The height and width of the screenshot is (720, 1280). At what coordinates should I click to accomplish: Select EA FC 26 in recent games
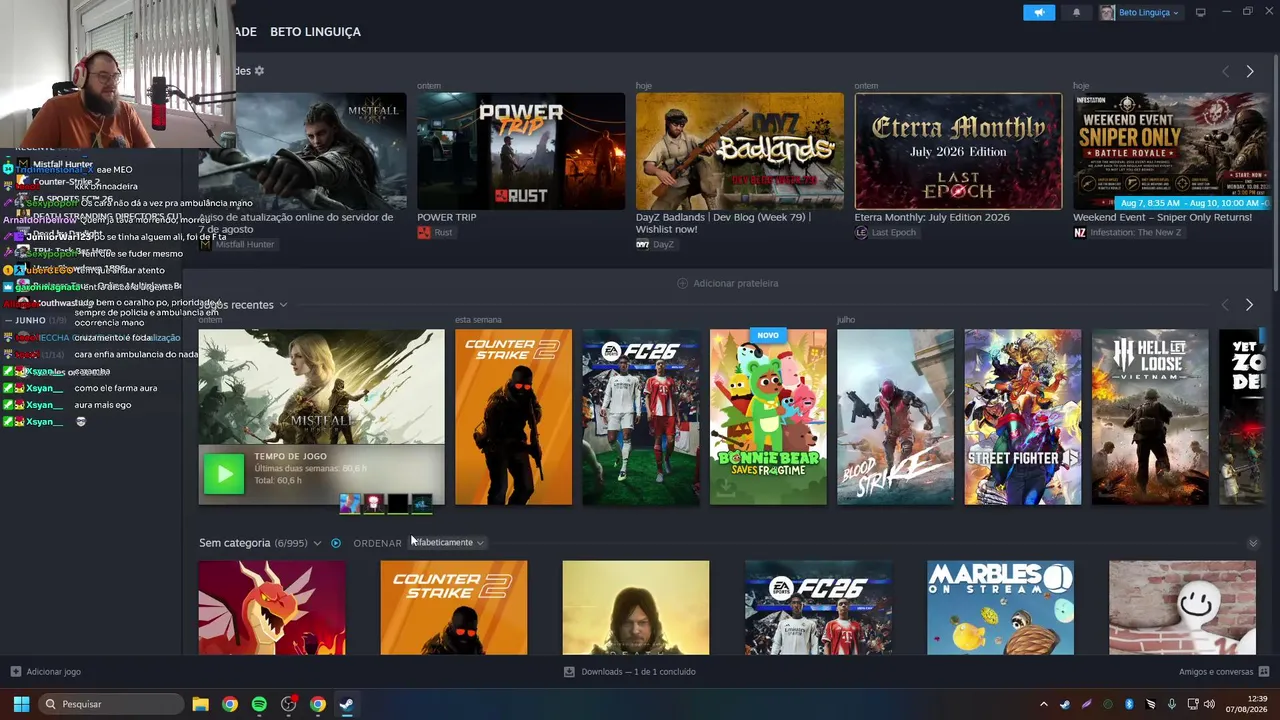point(641,417)
